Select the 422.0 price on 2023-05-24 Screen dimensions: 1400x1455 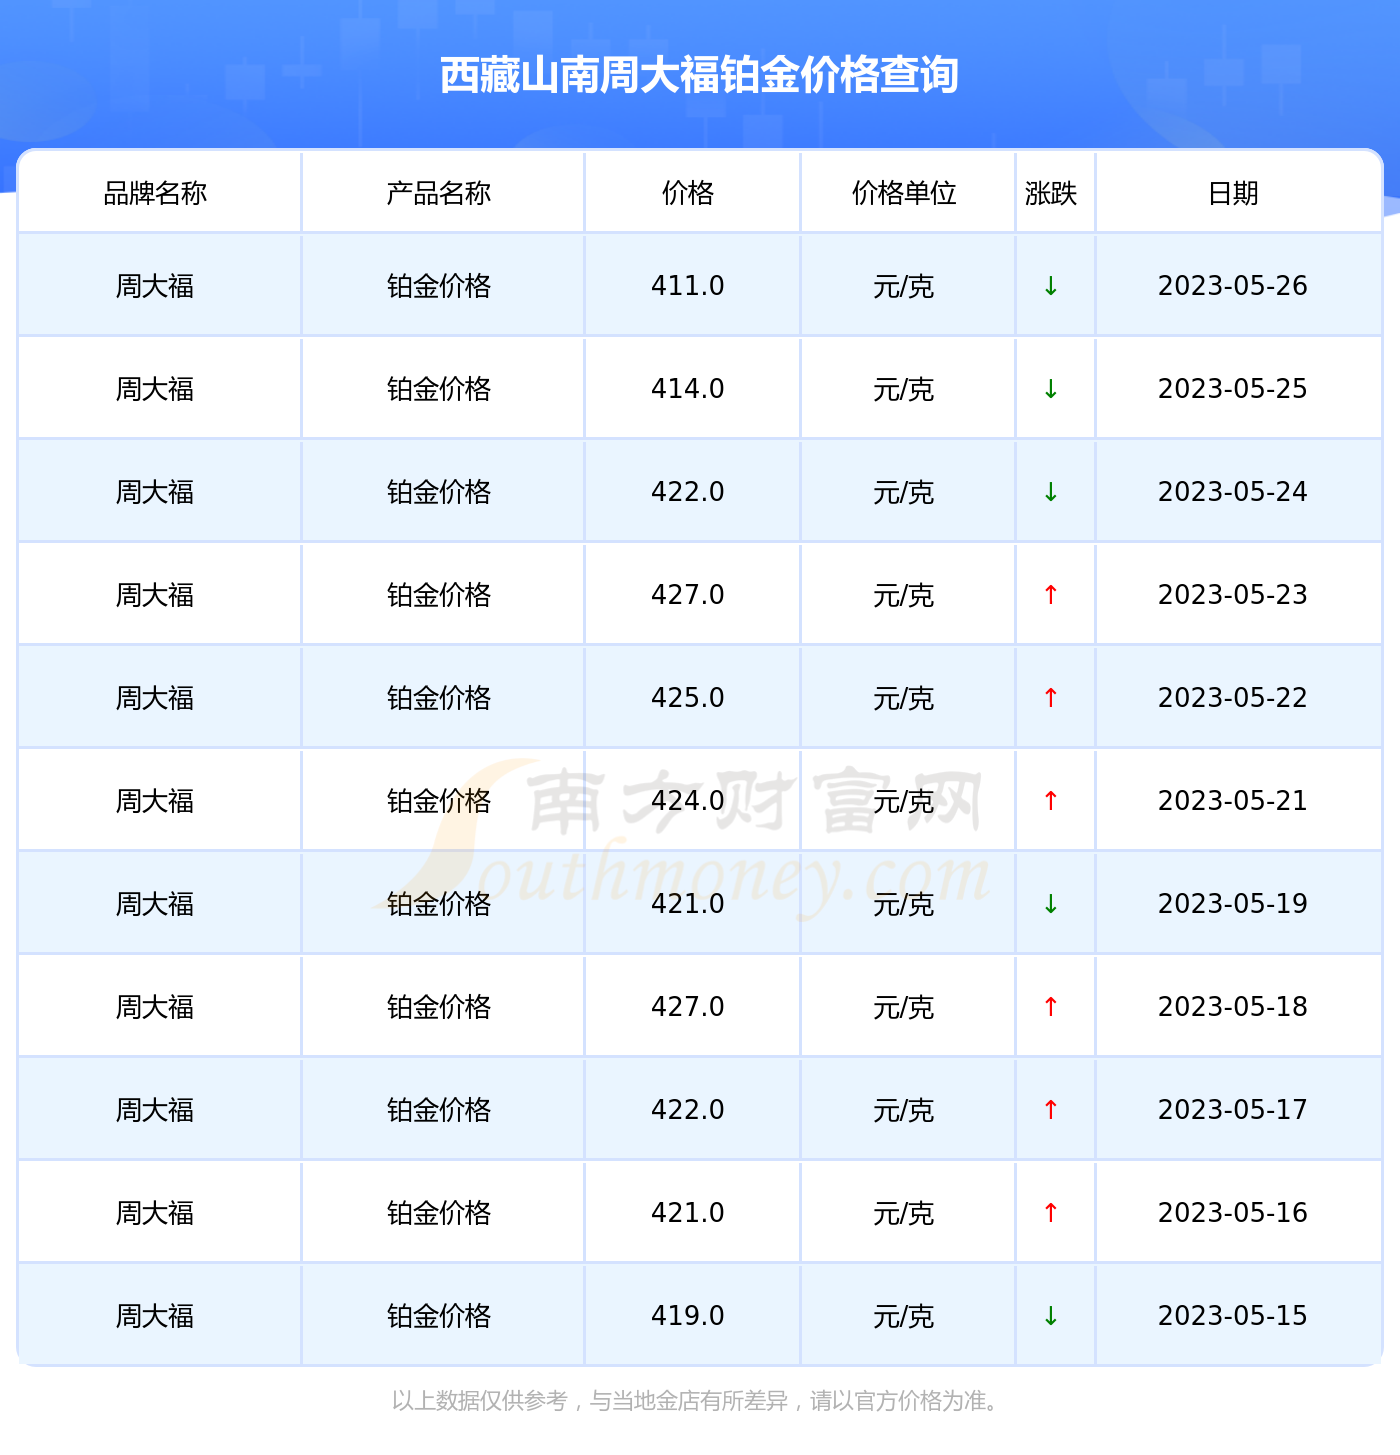(688, 492)
